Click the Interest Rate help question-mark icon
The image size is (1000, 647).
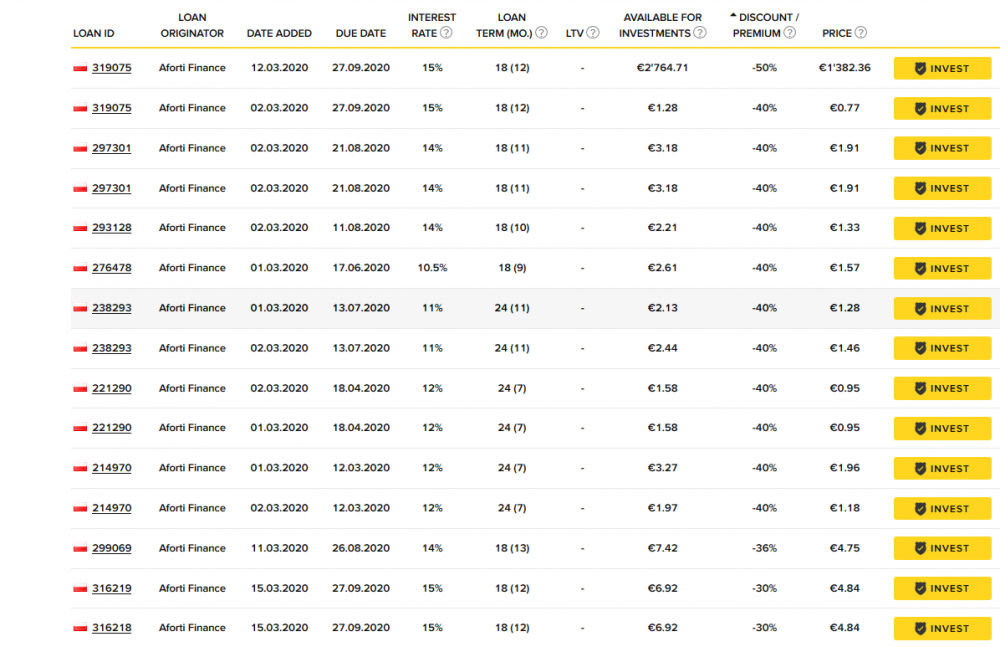pos(446,33)
